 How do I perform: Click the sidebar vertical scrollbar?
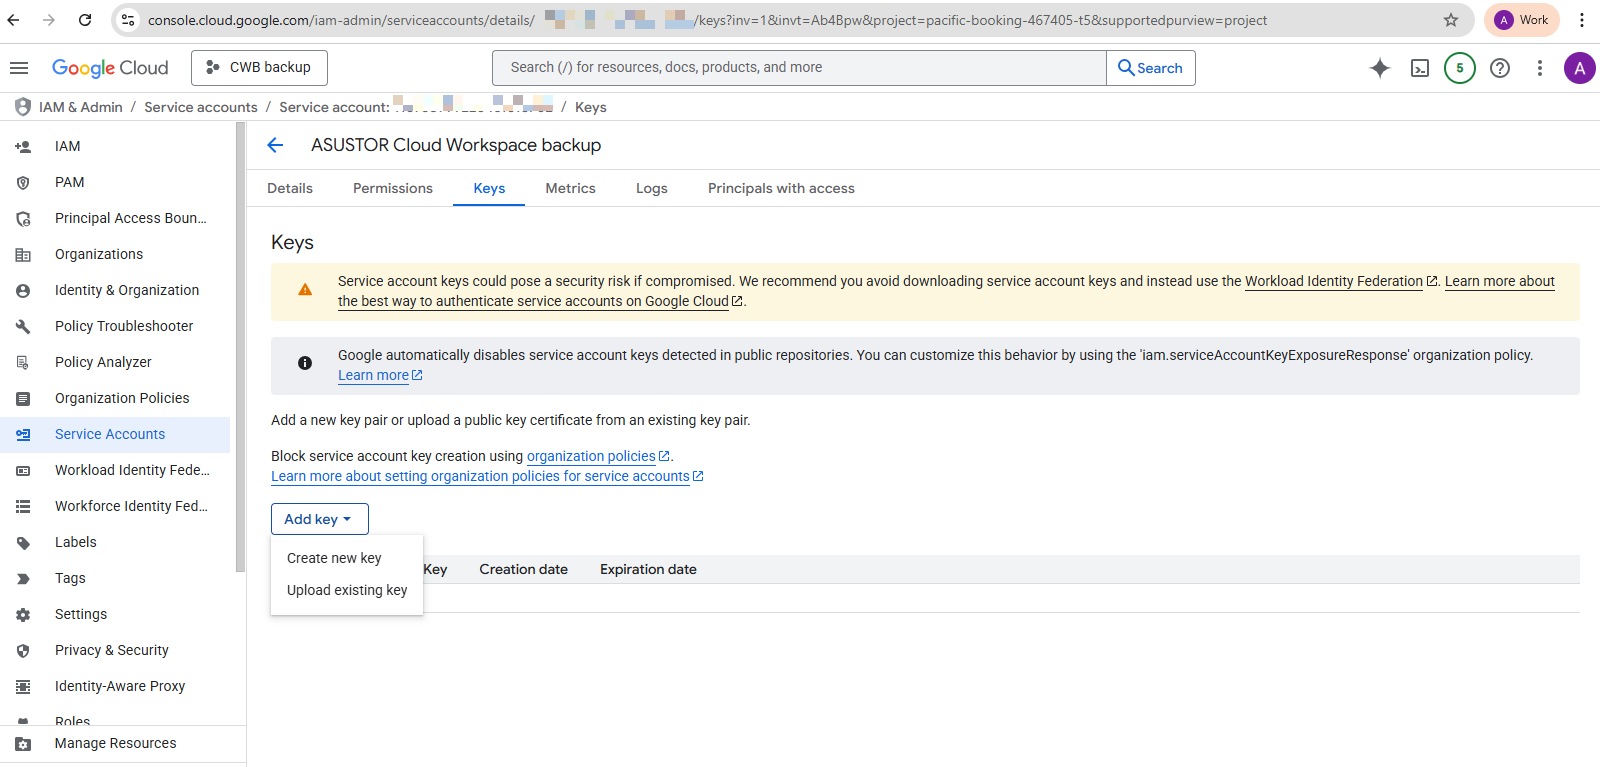click(x=240, y=347)
